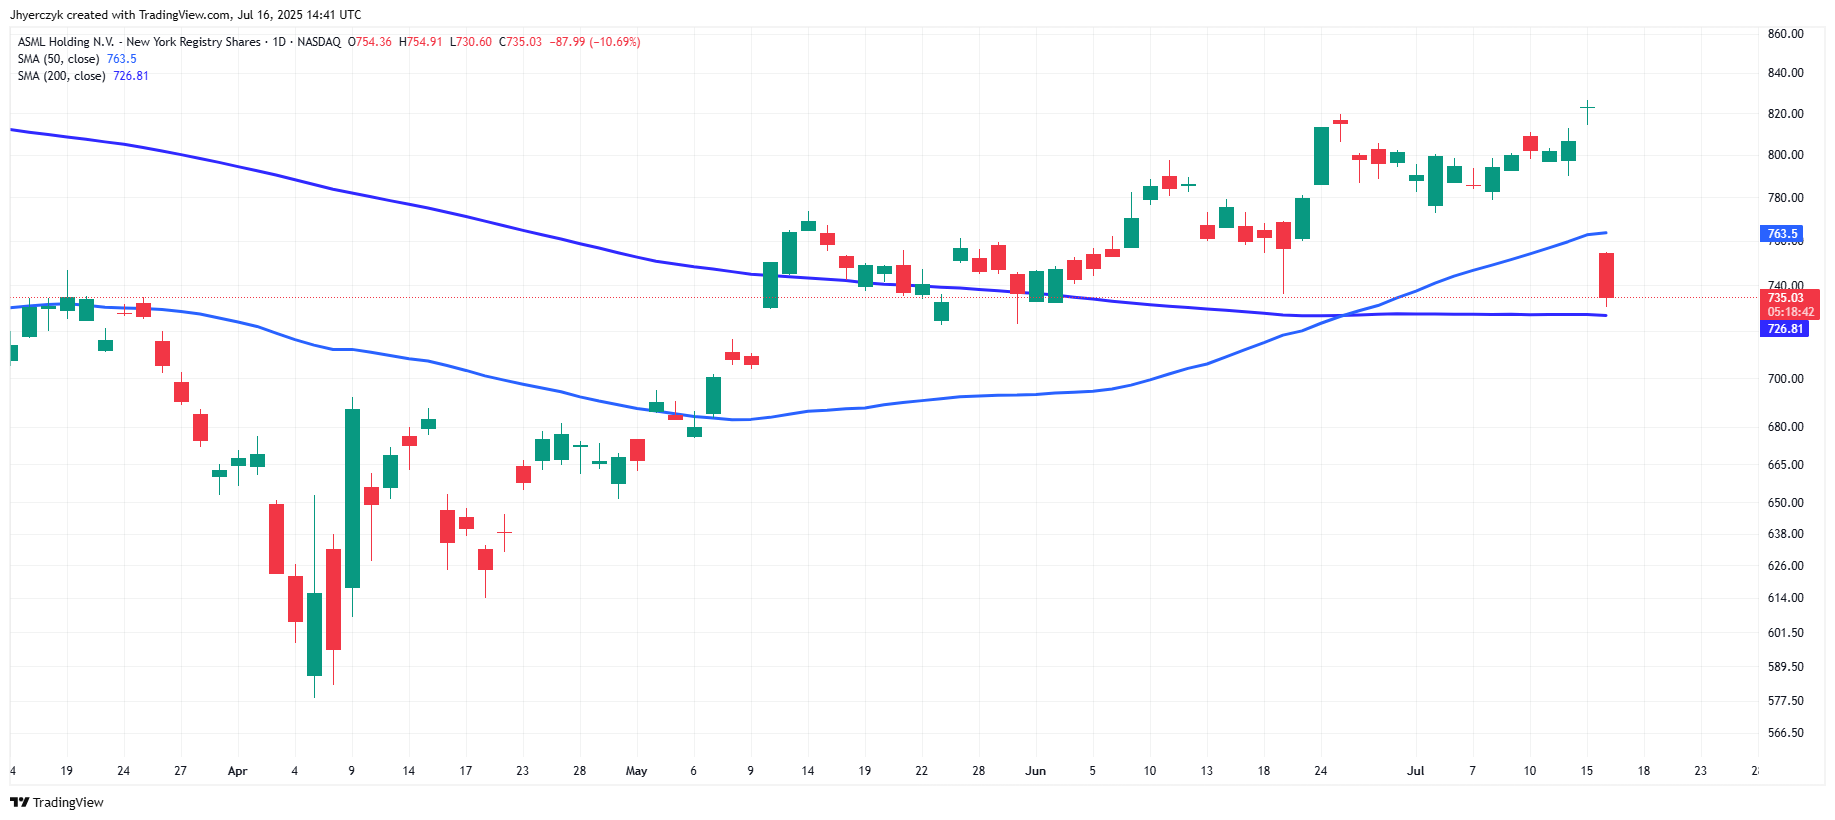Click the chart attribution text at top
Screen dimensions: 1835x820
pos(186,15)
